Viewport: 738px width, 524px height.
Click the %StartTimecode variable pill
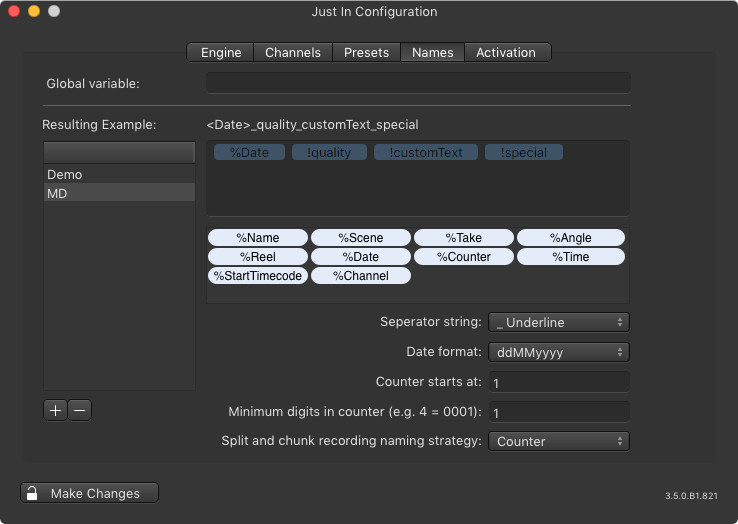pyautogui.click(x=257, y=275)
